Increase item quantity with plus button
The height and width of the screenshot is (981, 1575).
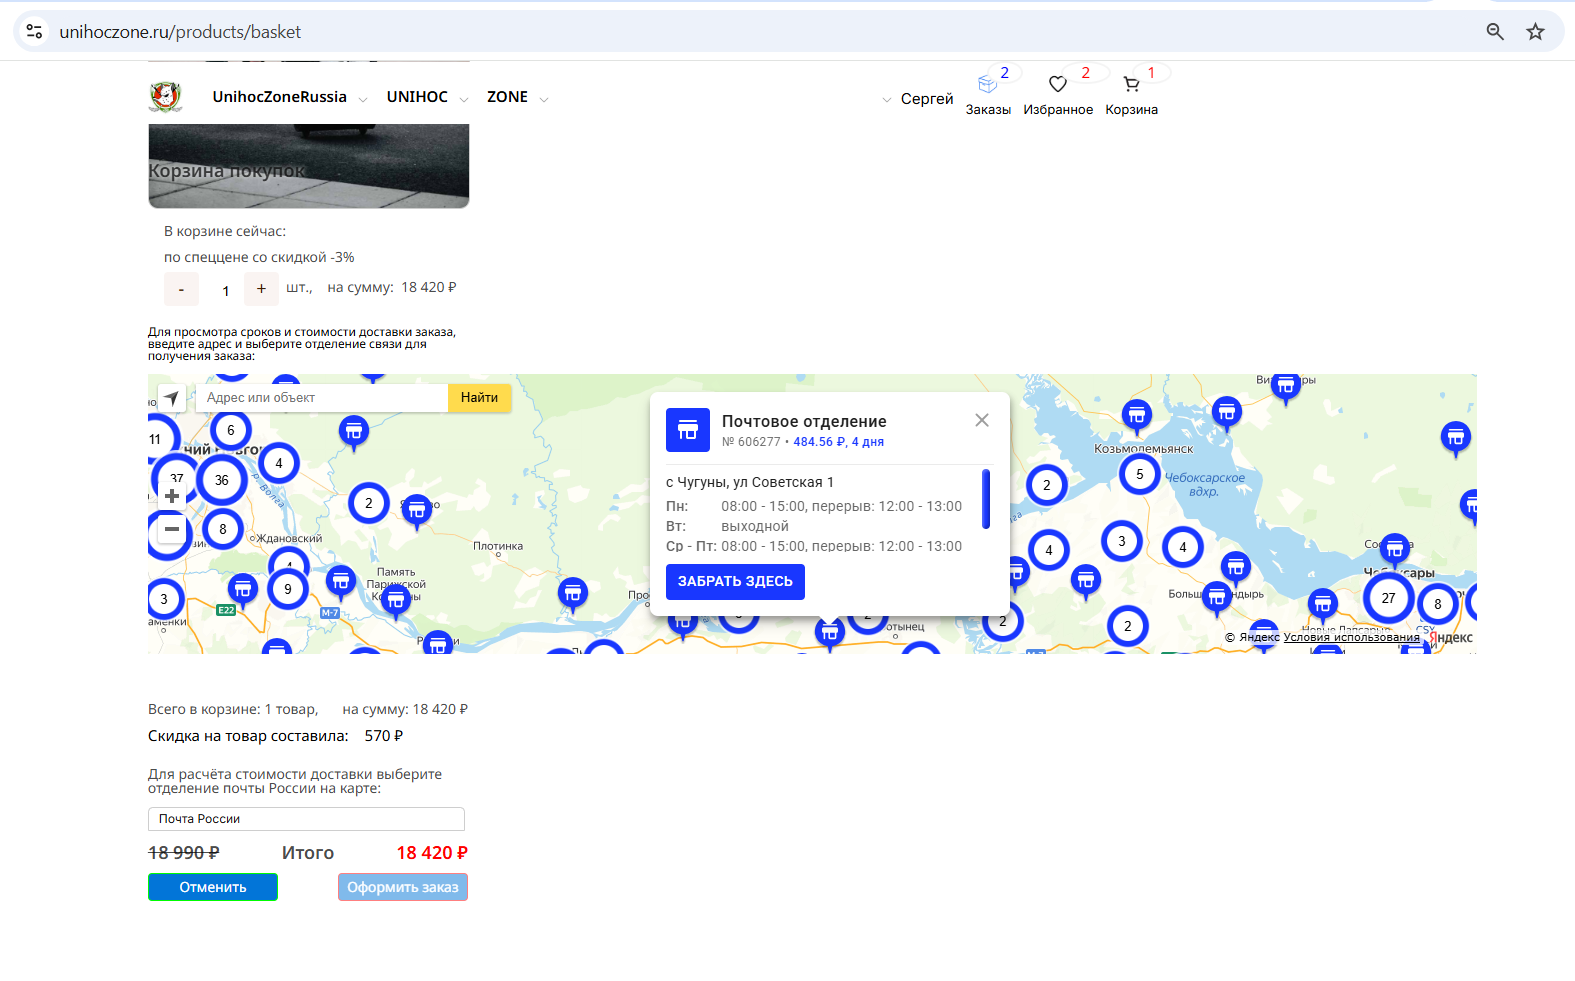coord(261,288)
